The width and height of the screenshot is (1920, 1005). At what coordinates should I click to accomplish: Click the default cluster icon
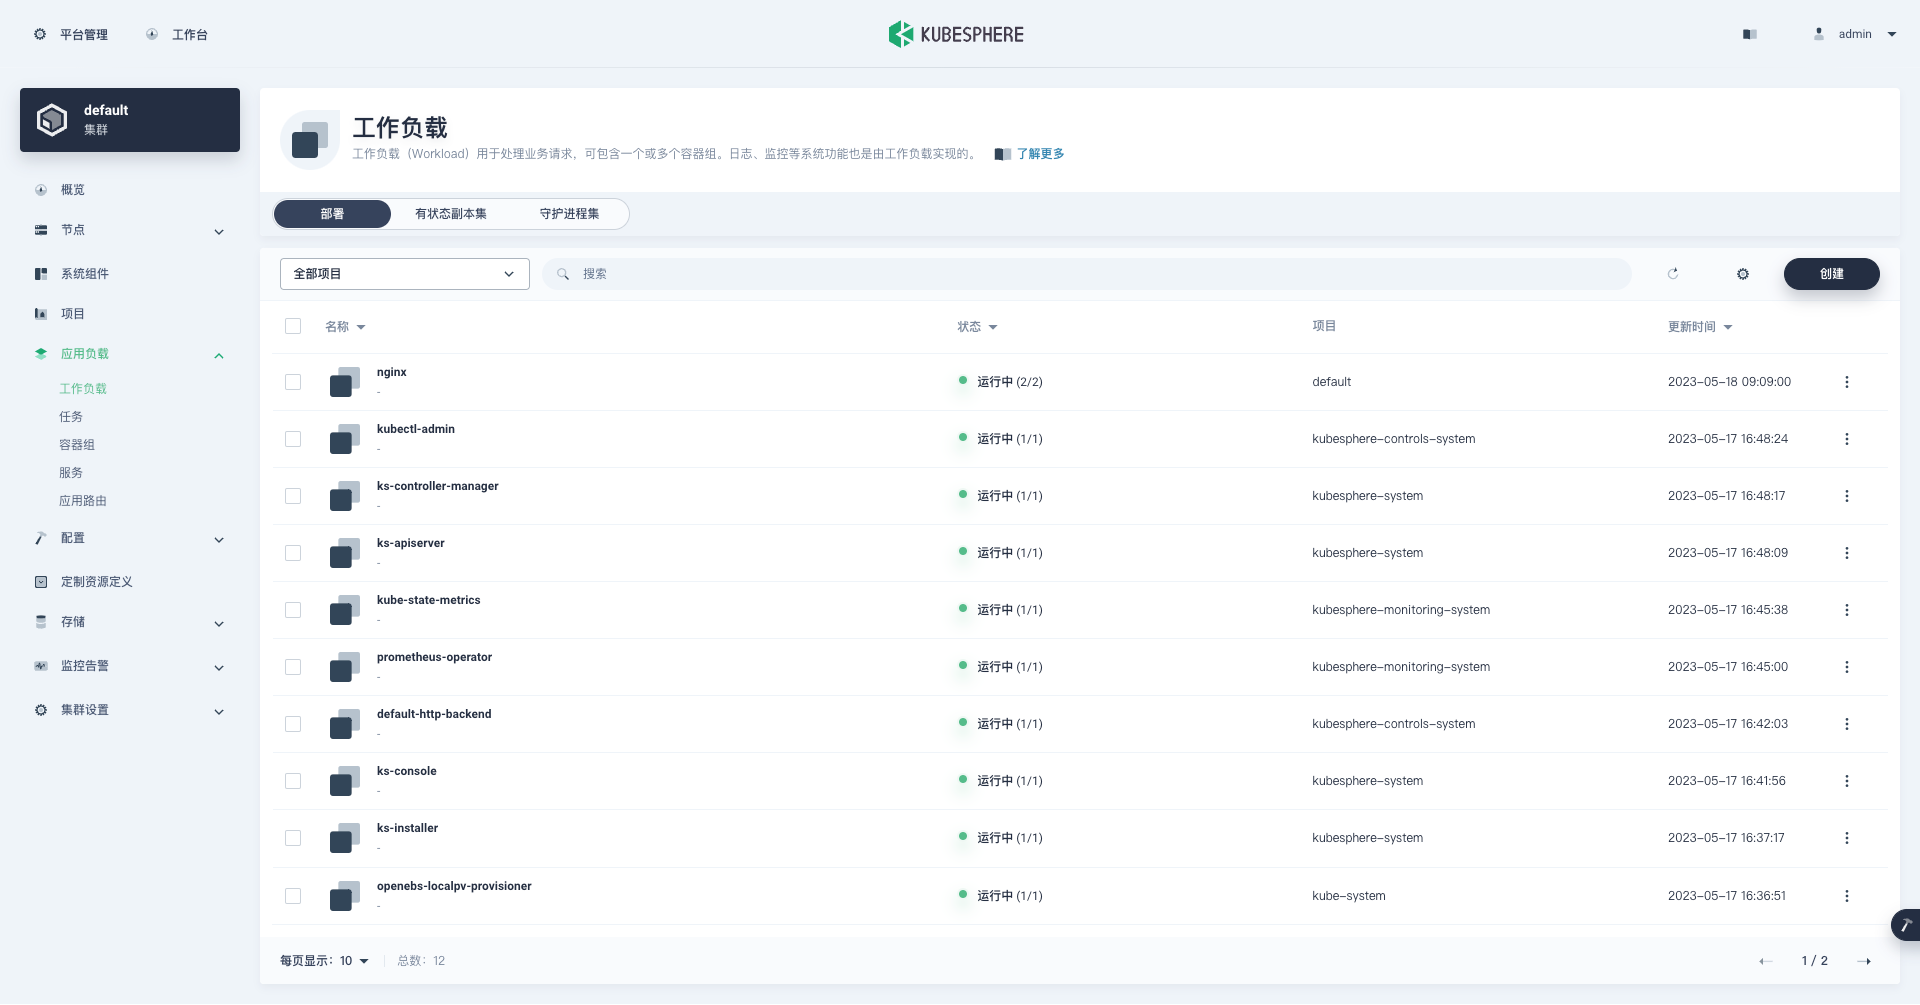click(x=52, y=120)
